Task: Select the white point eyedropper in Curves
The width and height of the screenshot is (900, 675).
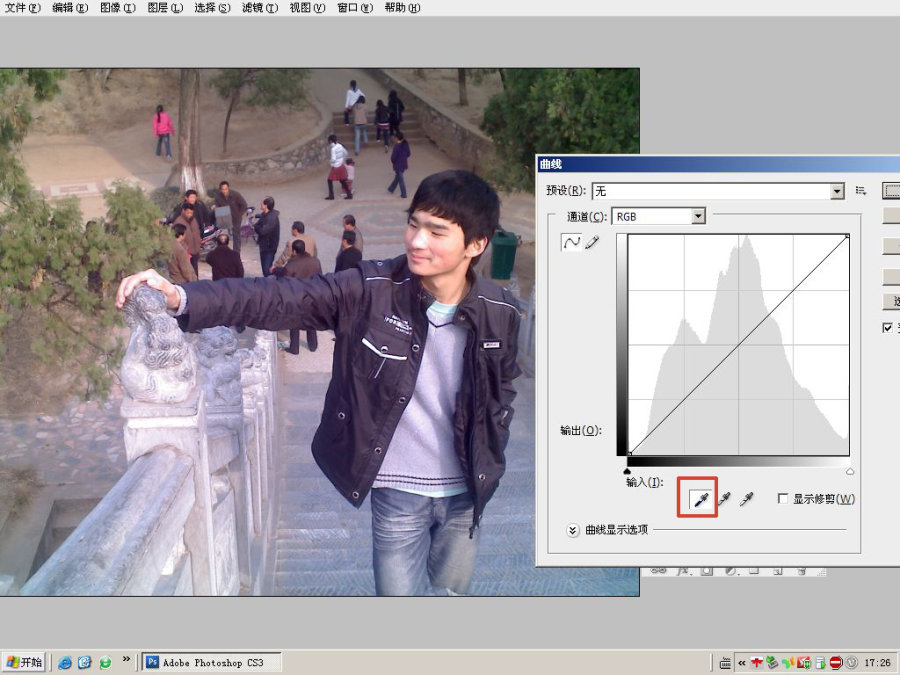Action: click(x=746, y=499)
